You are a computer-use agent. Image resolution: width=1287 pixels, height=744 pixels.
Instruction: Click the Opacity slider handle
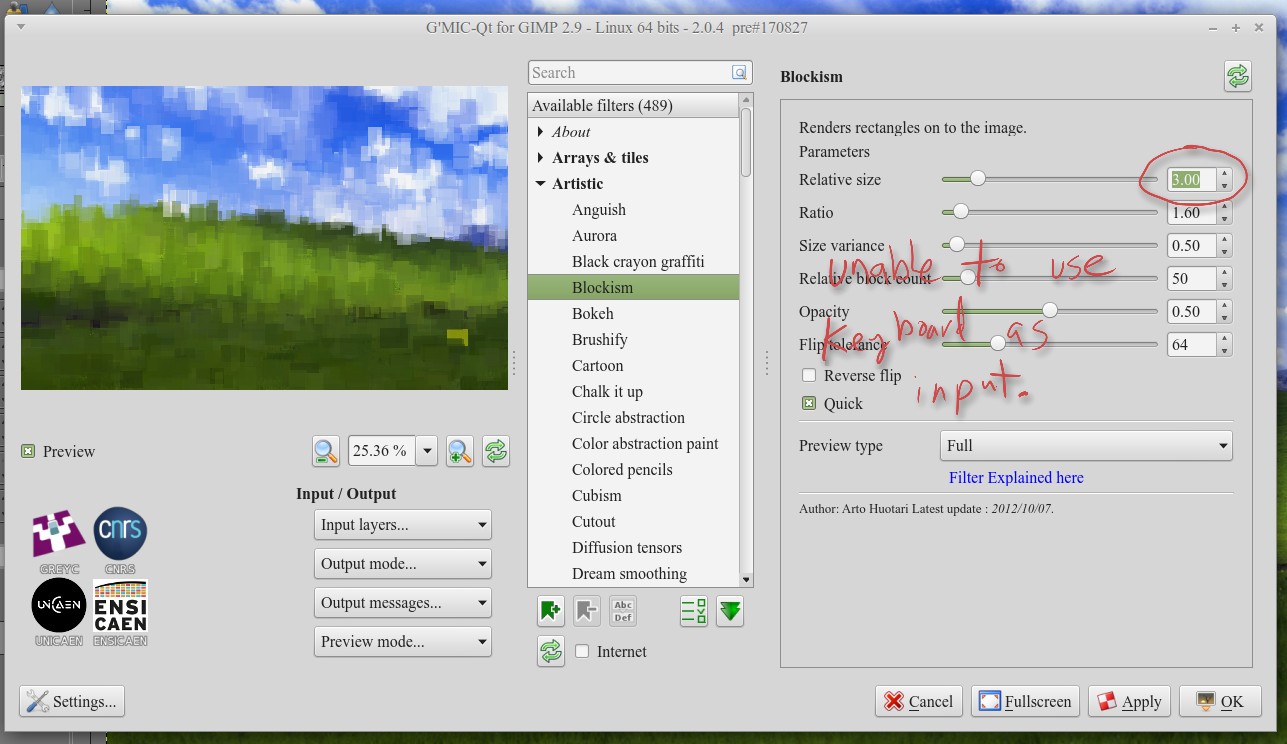[1049, 311]
